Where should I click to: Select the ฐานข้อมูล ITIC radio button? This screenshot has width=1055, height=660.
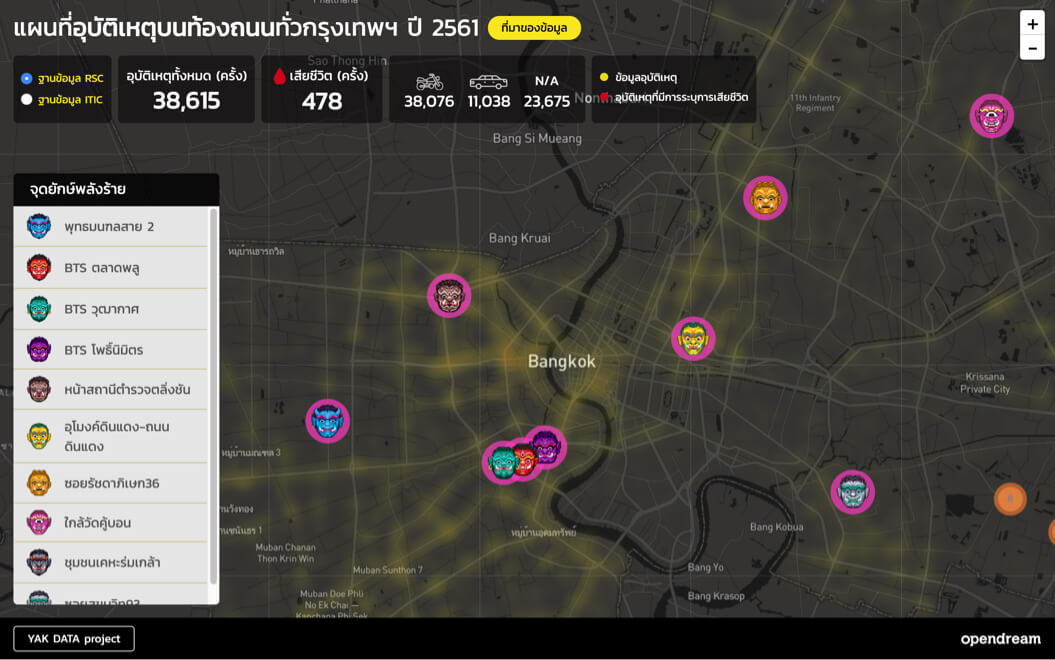coord(27,99)
